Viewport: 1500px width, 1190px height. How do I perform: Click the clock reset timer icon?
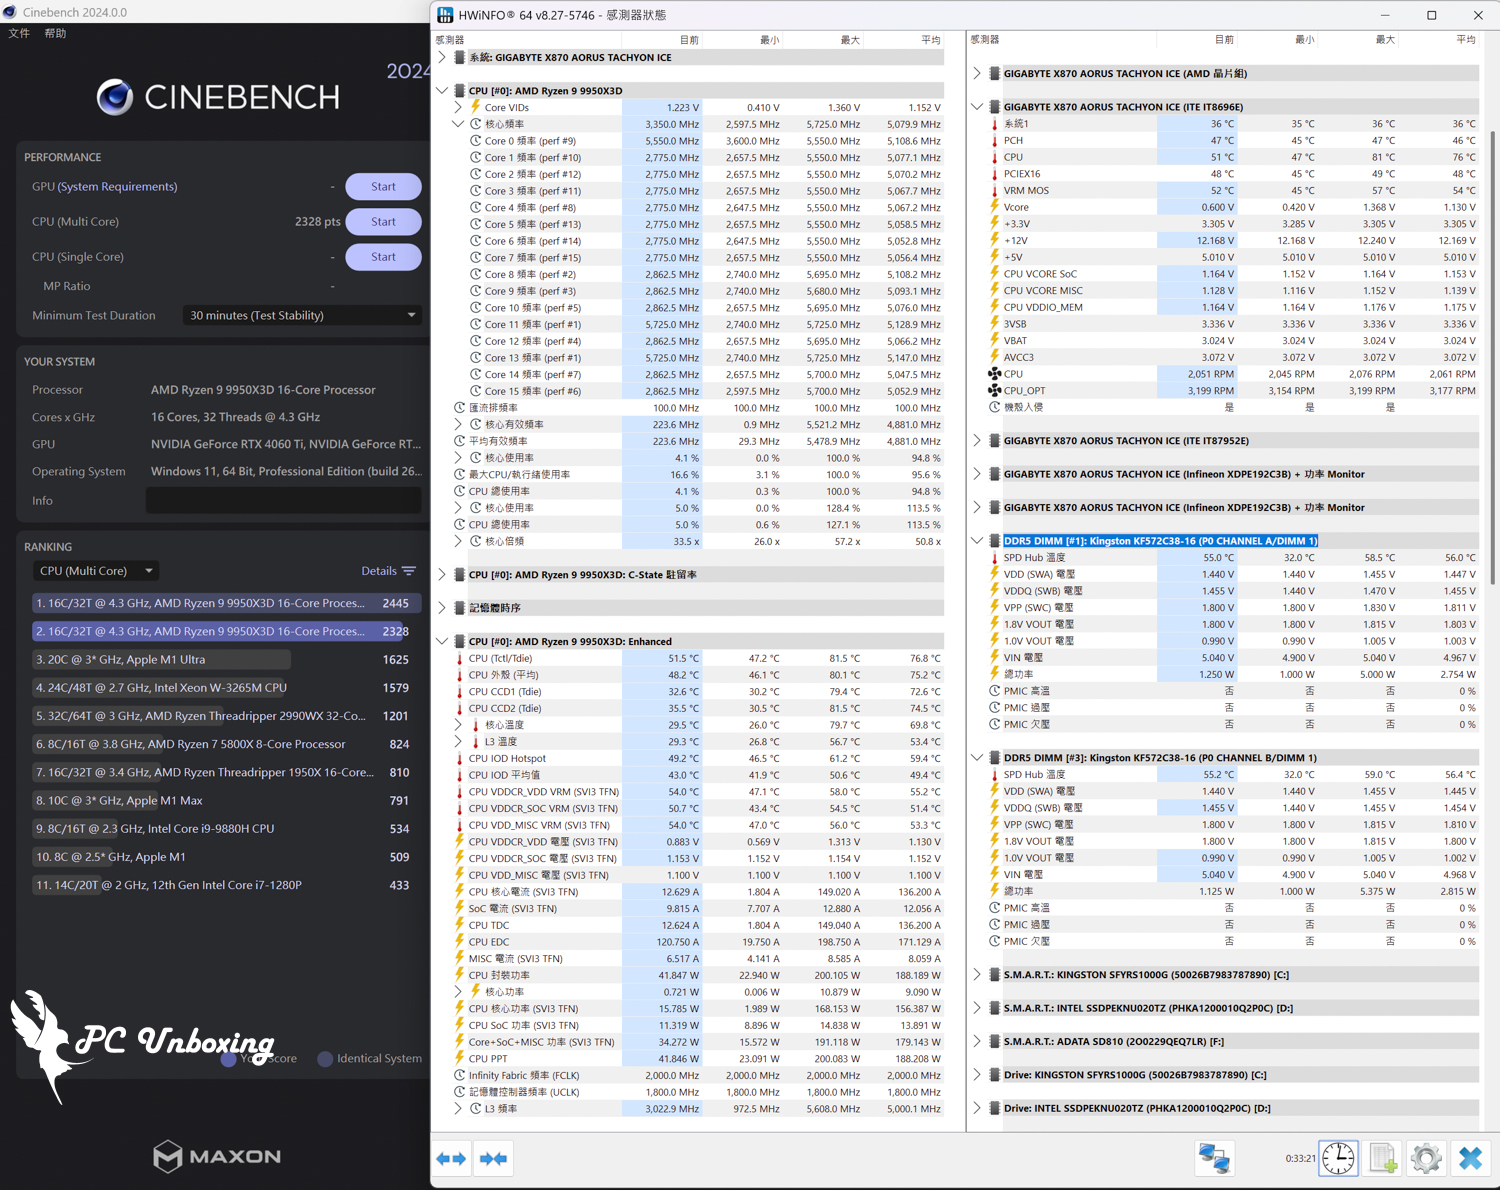point(1338,1158)
